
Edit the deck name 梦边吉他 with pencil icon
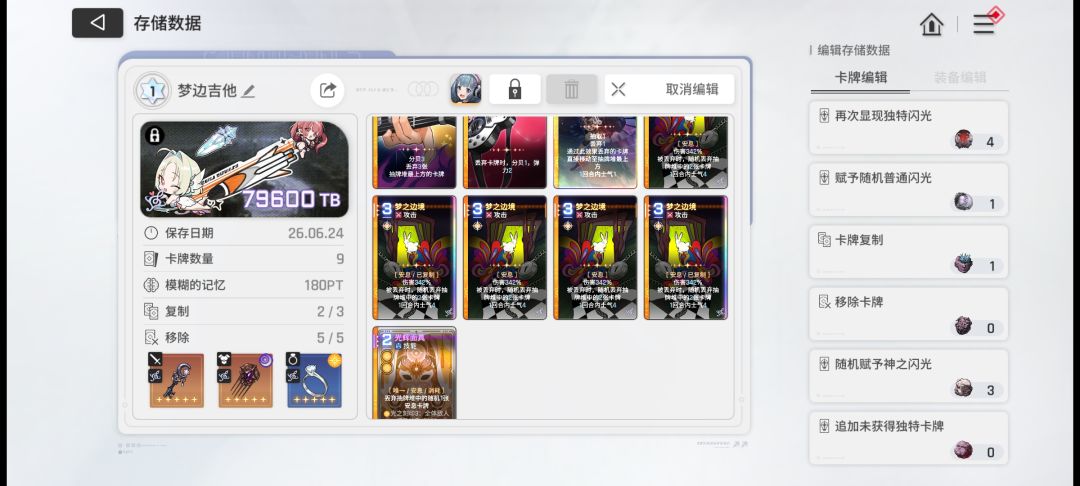click(248, 91)
